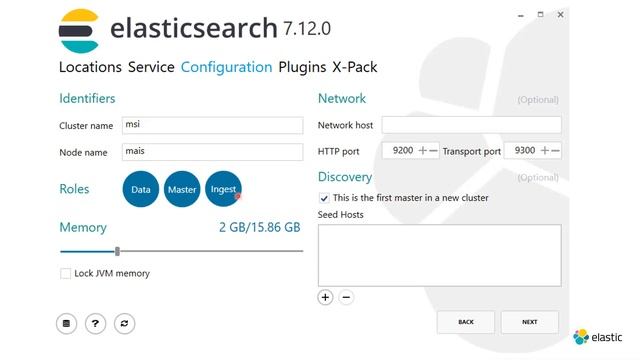Click the Discovery heading
Image resolution: width=640 pixels, height=360 pixels.
tap(345, 177)
